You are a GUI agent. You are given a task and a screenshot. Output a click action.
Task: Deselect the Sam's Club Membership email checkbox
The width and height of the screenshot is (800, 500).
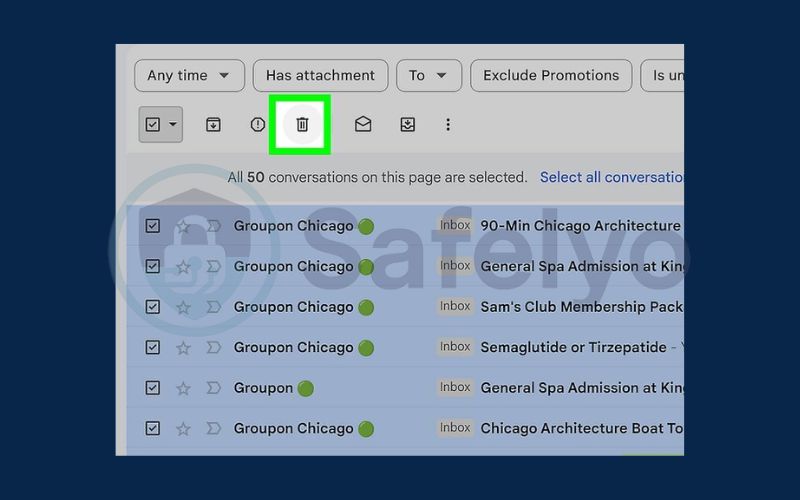point(152,307)
